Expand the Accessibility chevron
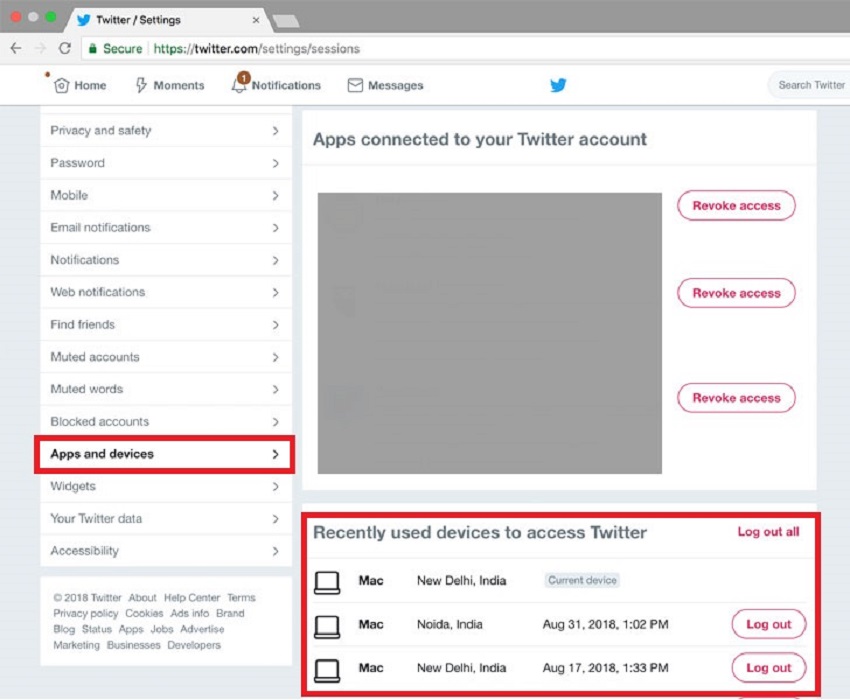Viewport: 850px width, 700px height. point(275,551)
